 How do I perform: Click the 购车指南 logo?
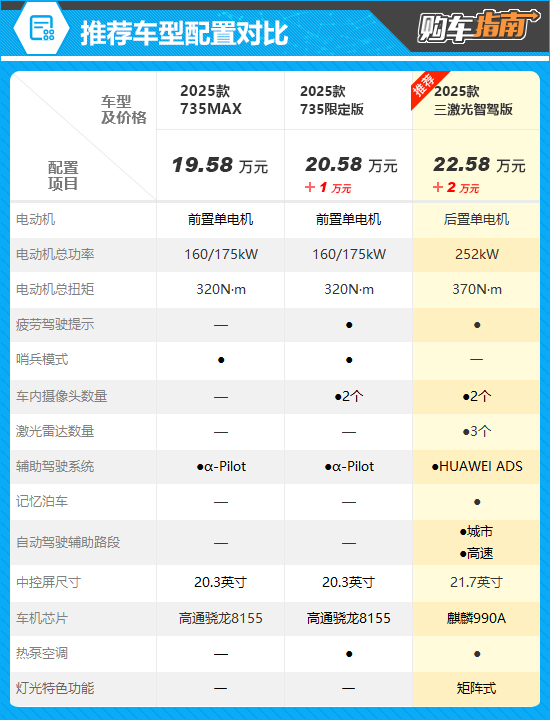(x=479, y=27)
